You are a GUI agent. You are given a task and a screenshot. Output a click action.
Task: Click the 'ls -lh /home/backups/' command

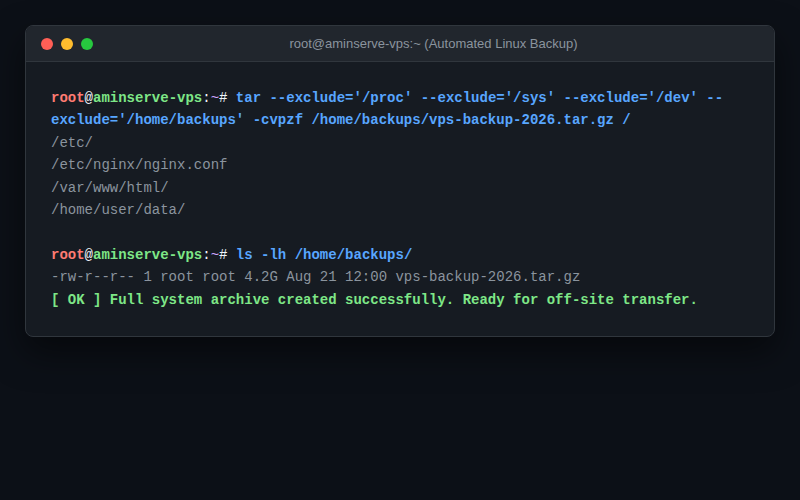click(324, 255)
